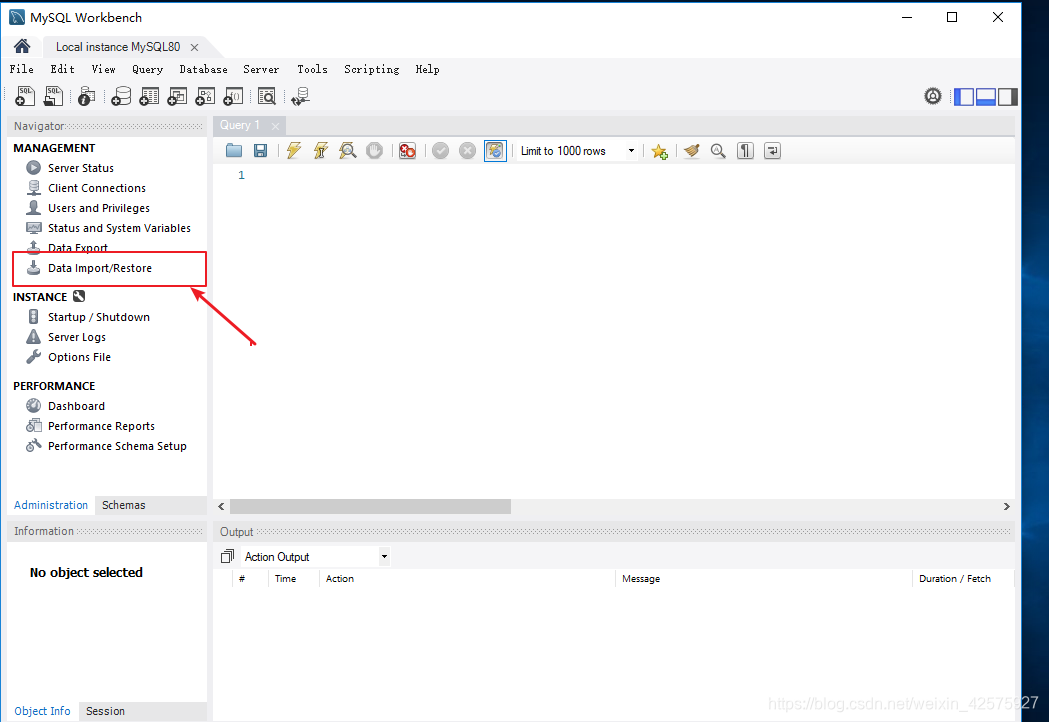Toggle invisible characters pilcrow icon

(745, 151)
